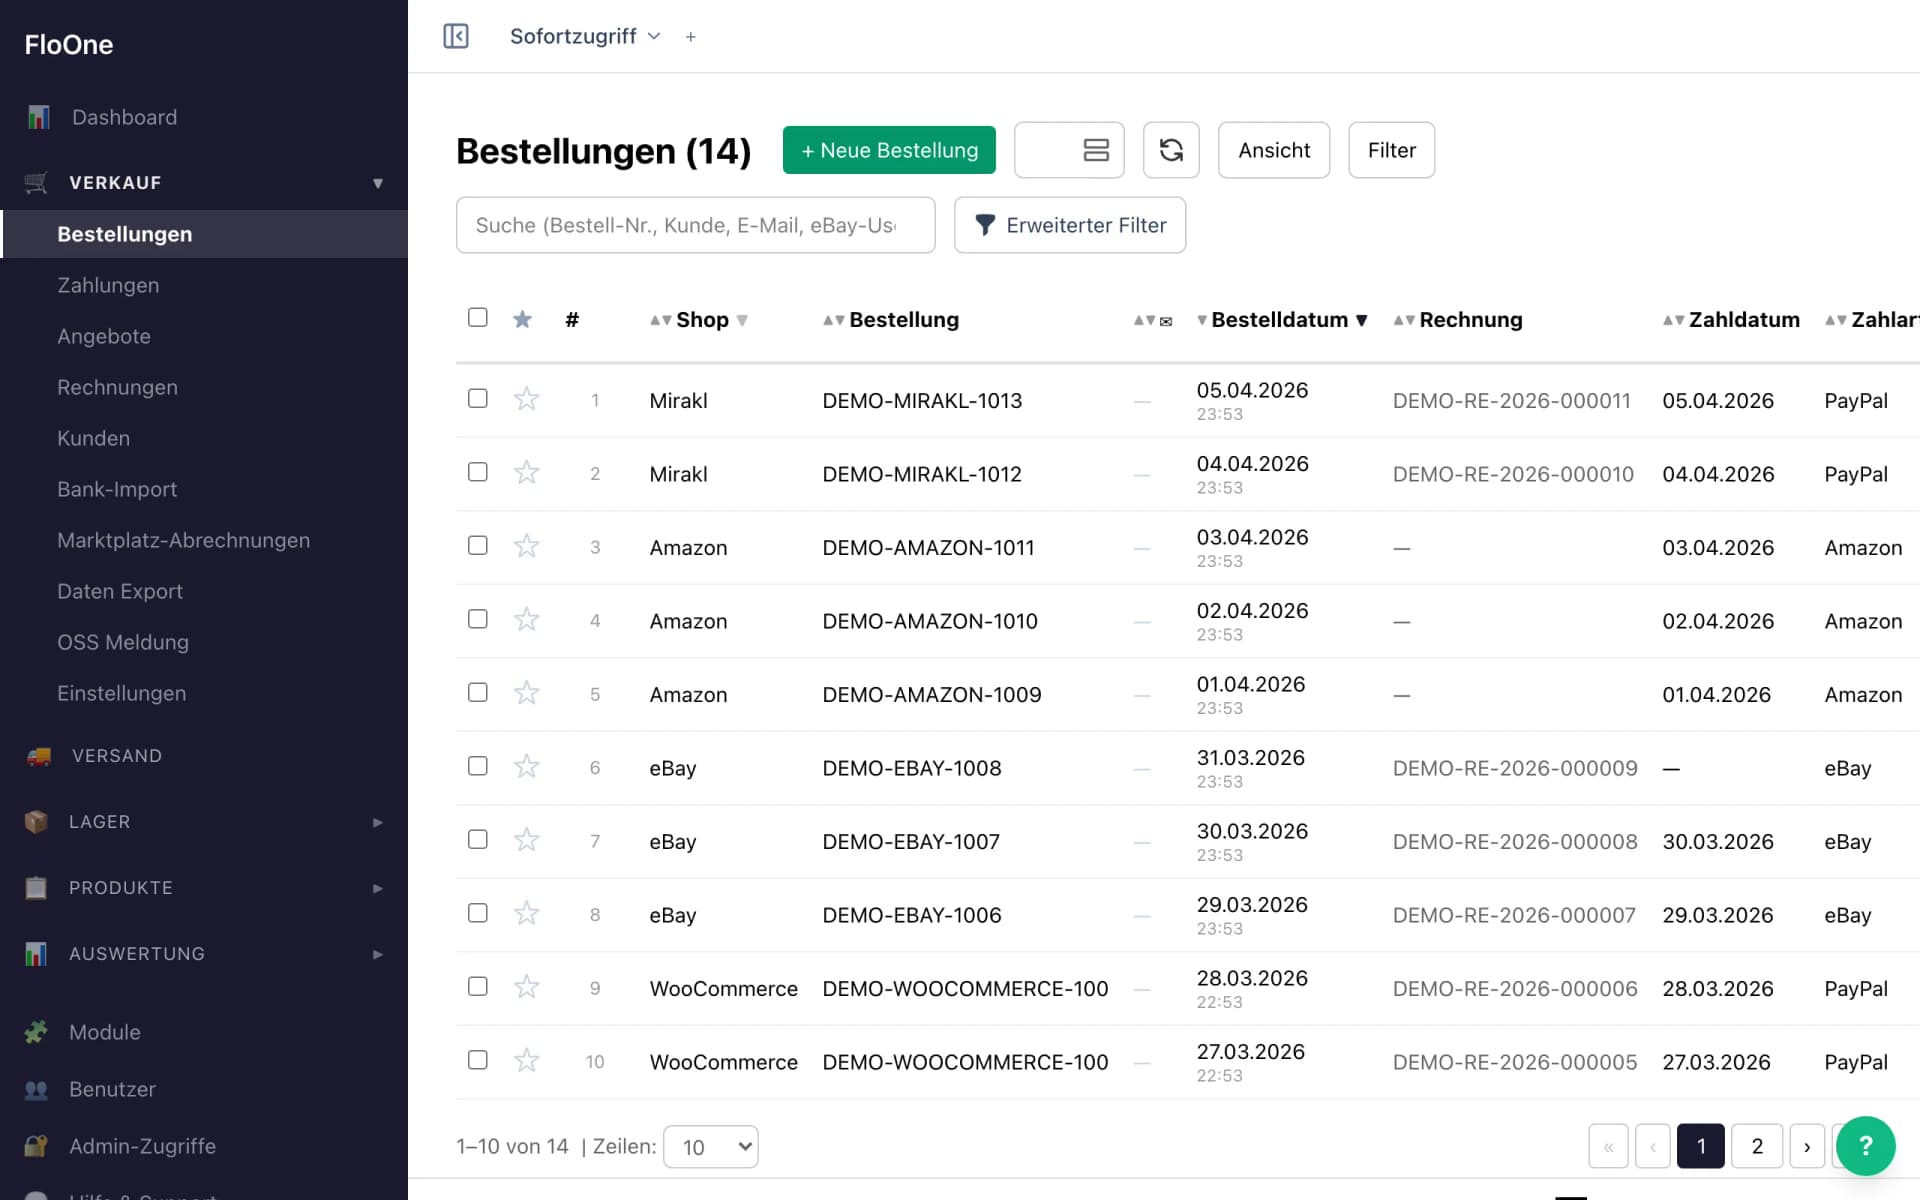Favorite the DEMO-EBAY-1006 order
The image size is (1920, 1200).
tap(526, 914)
